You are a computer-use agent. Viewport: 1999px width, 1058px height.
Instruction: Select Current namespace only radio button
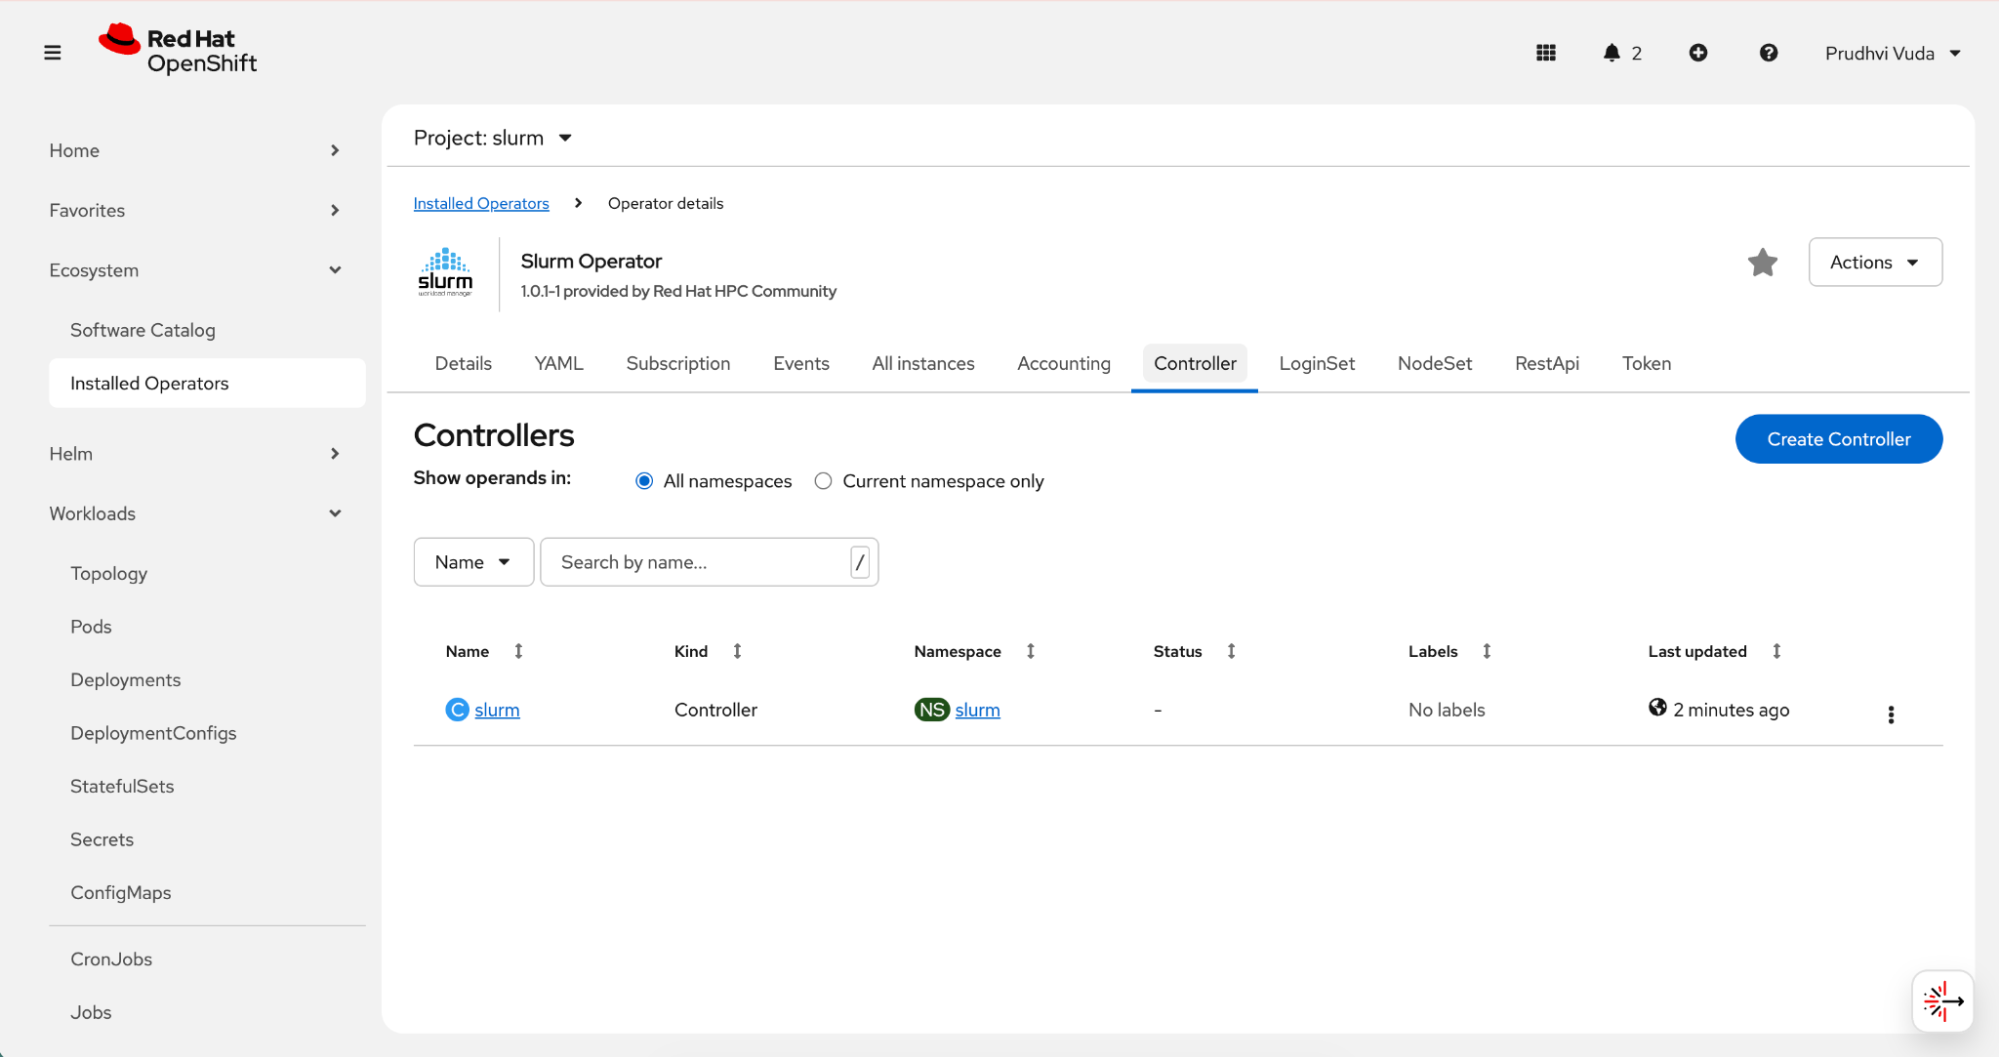coord(823,481)
